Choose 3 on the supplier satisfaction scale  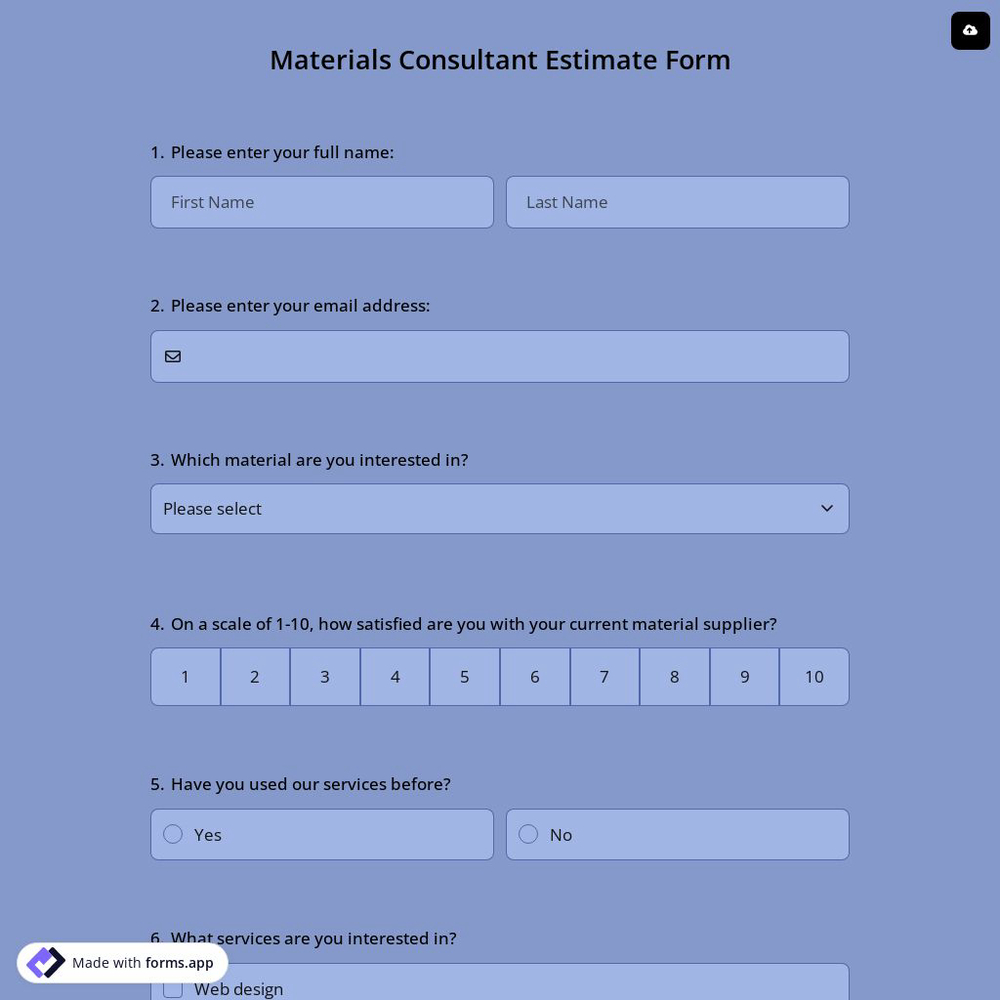324,677
